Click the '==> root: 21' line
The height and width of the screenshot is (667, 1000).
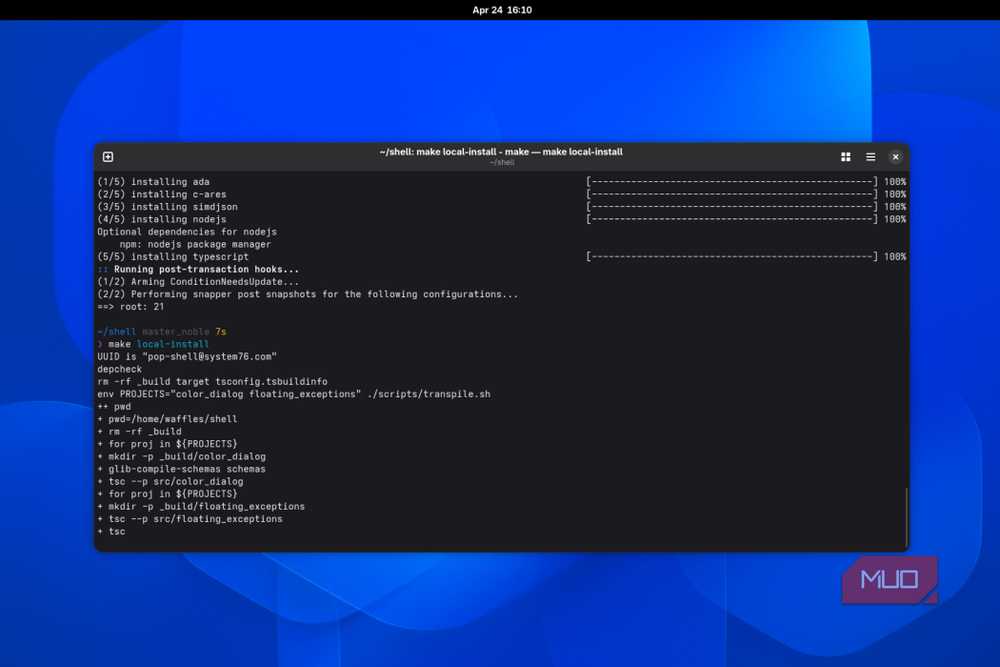[131, 307]
